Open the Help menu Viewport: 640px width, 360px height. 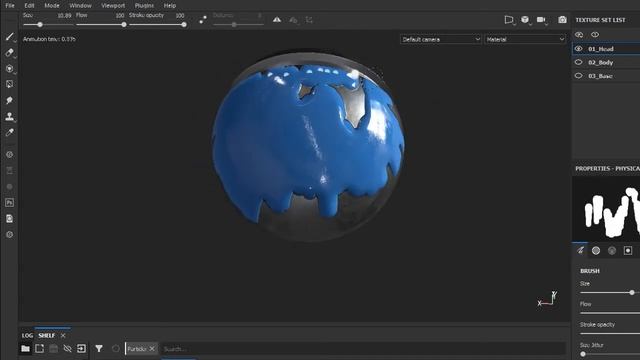pos(170,6)
